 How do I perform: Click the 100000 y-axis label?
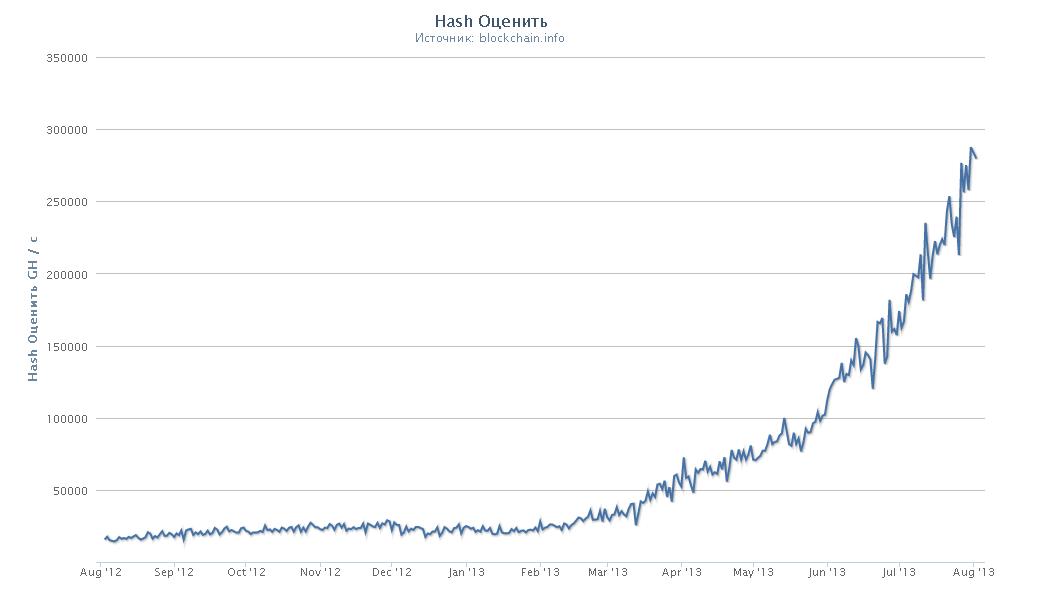[x=67, y=419]
